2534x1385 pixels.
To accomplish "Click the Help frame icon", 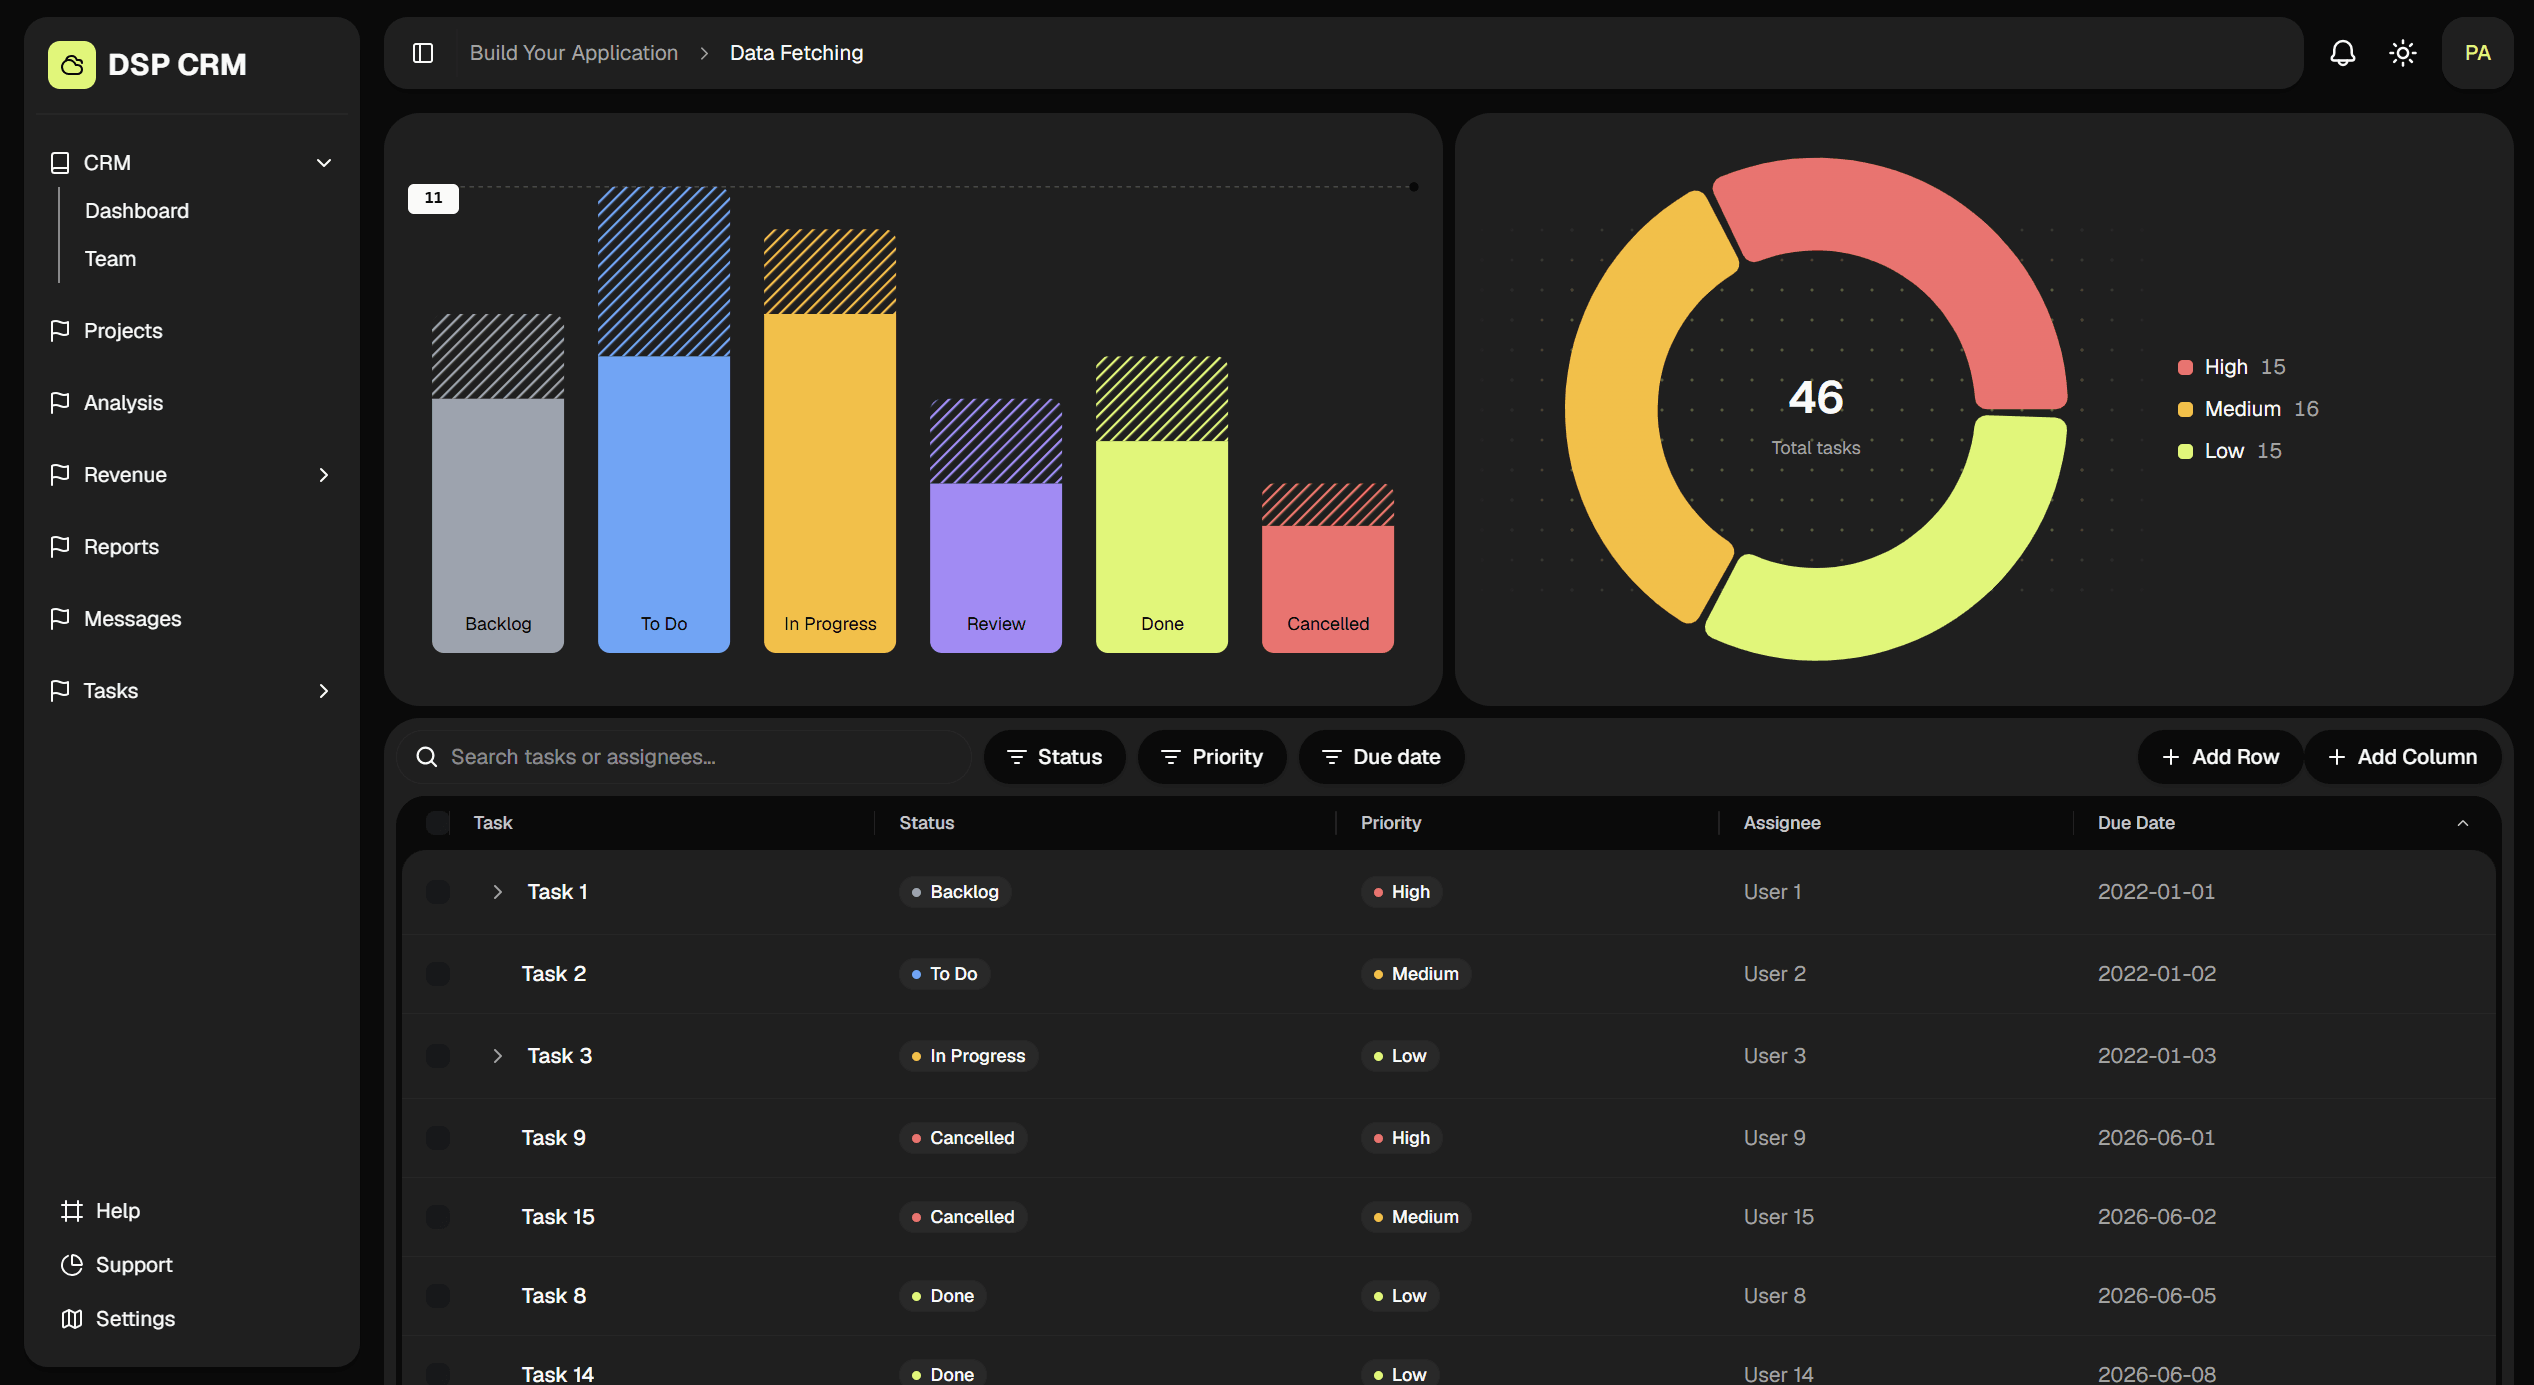I will coord(72,1211).
